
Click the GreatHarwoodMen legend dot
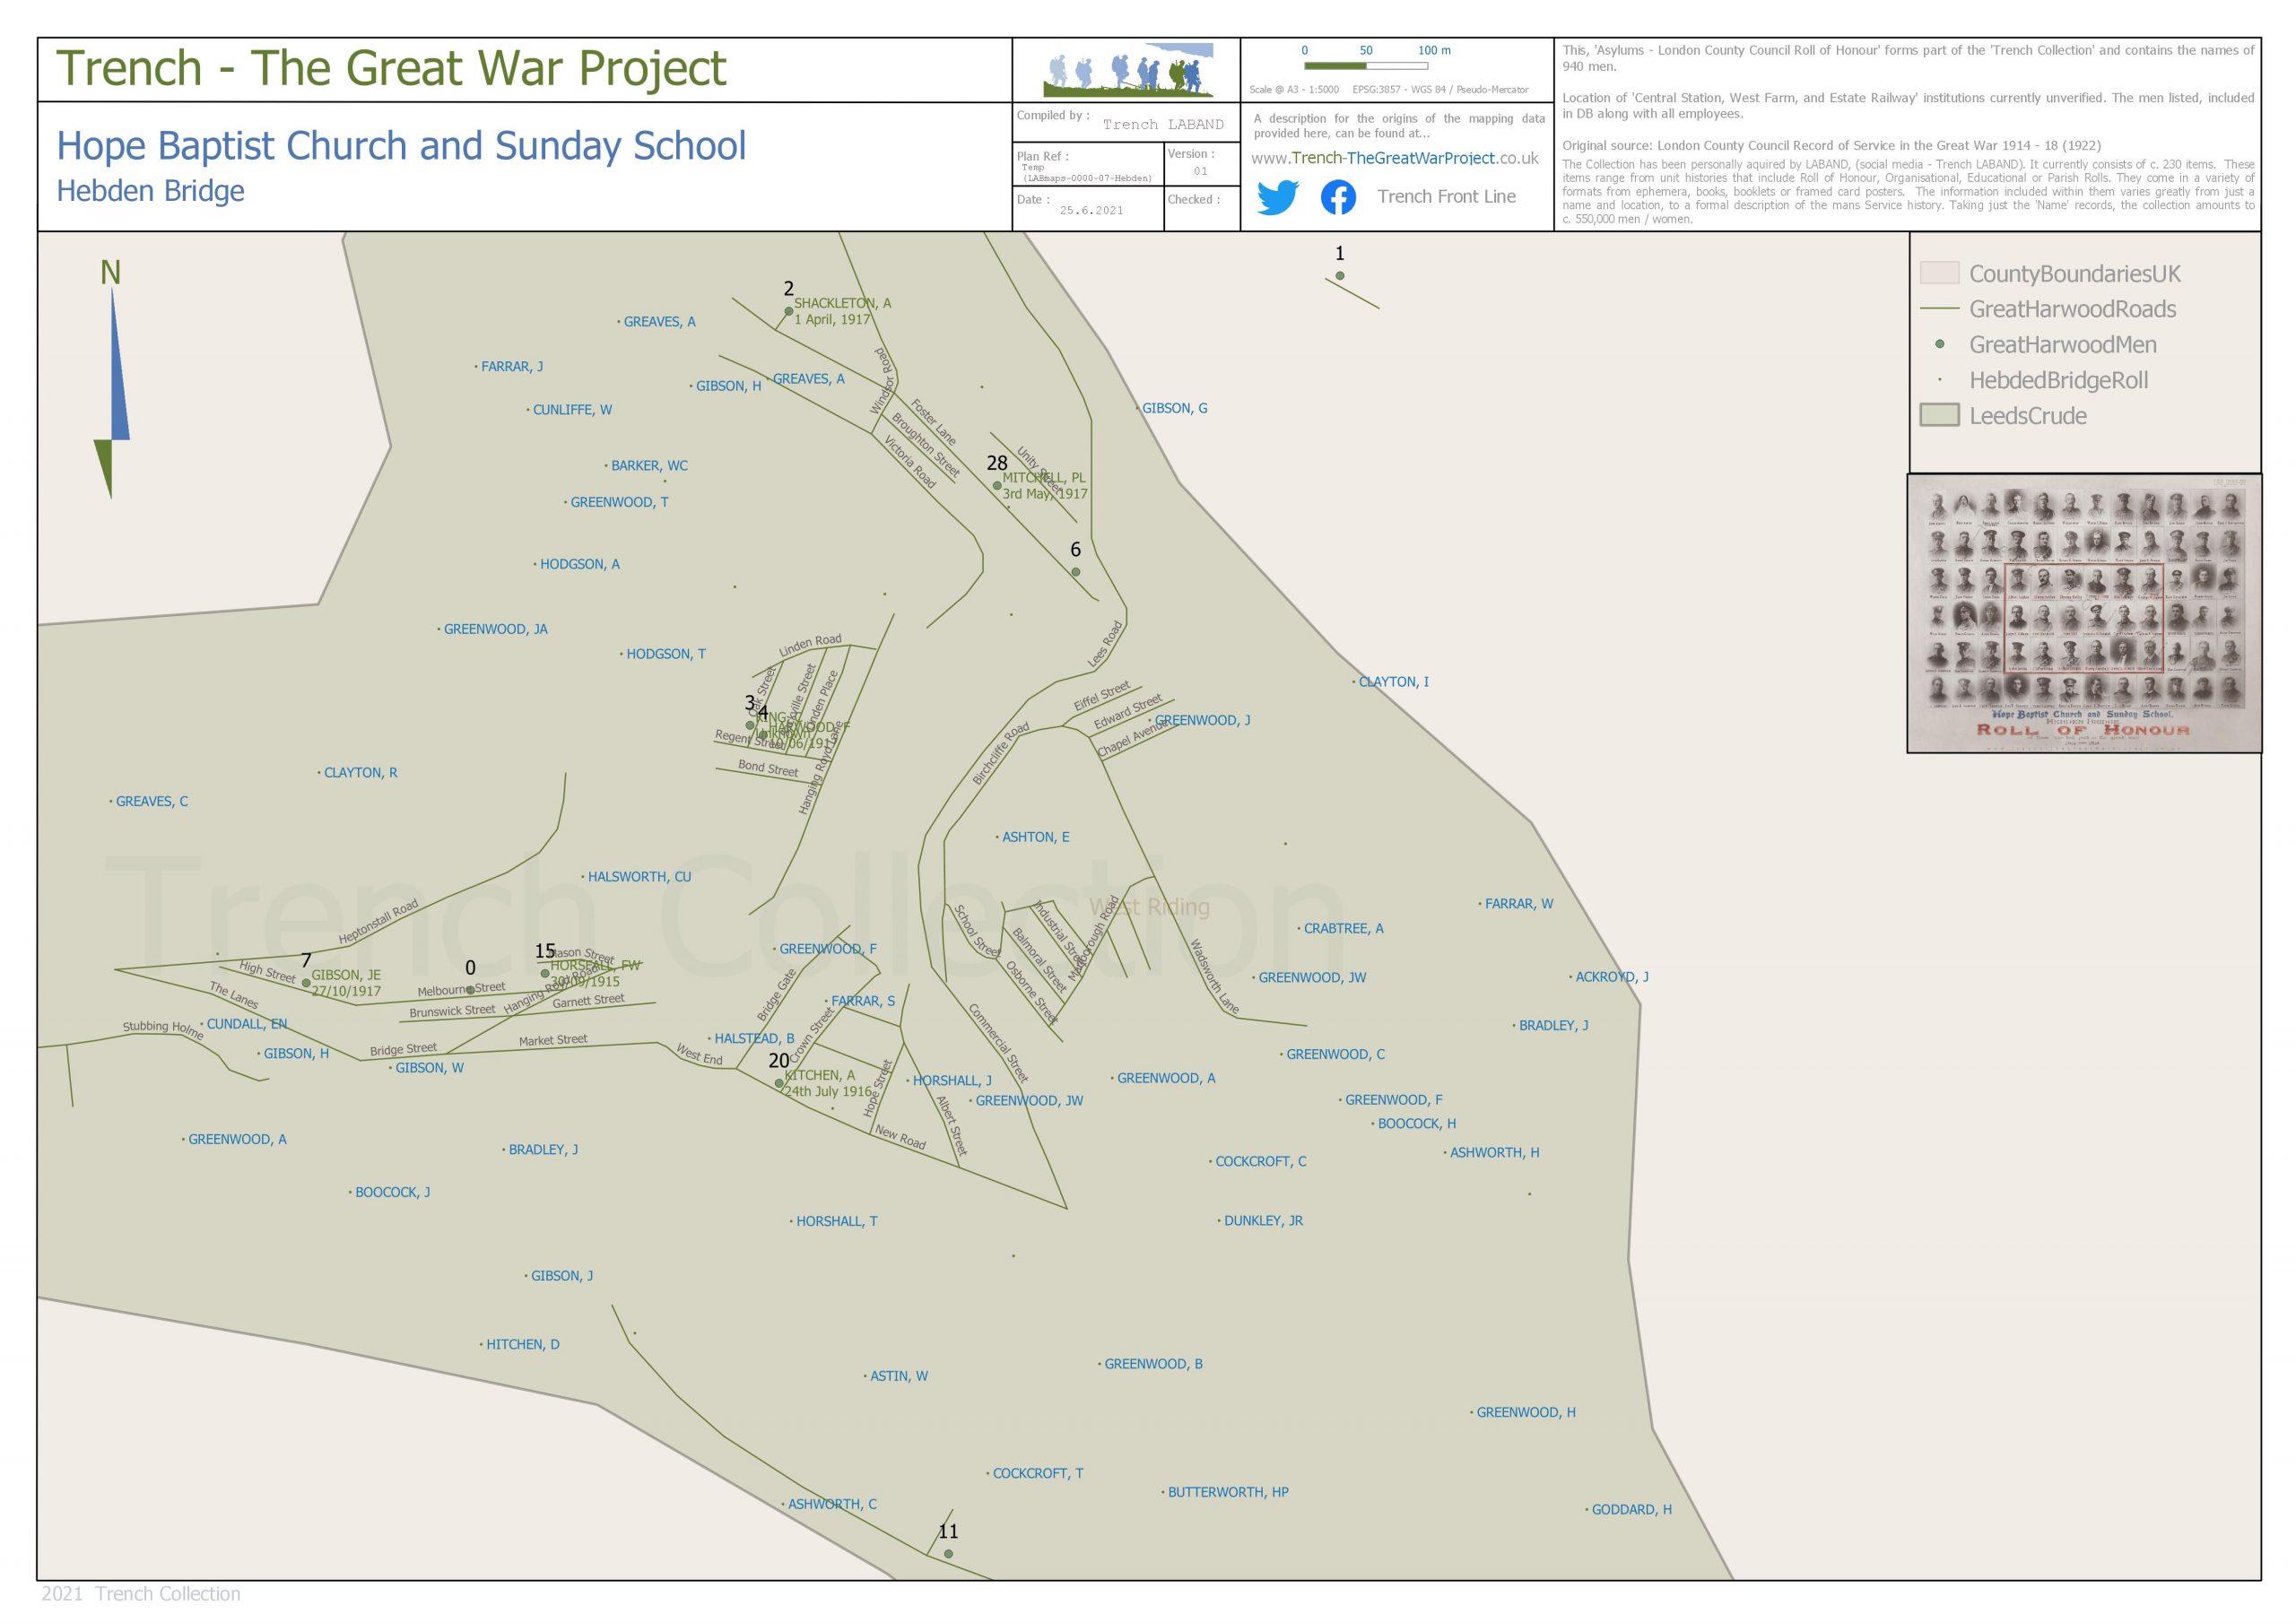click(x=1939, y=345)
